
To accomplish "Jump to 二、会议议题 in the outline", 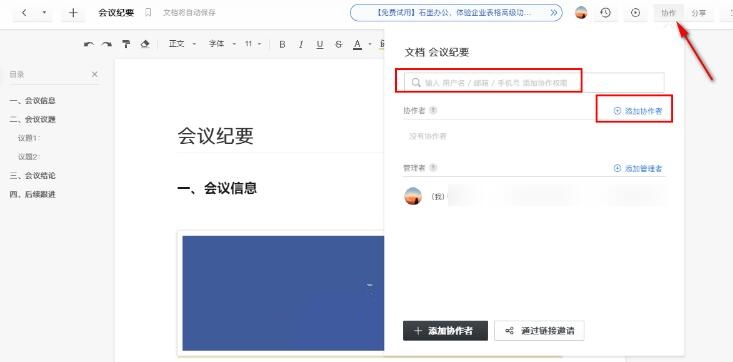I will click(33, 119).
